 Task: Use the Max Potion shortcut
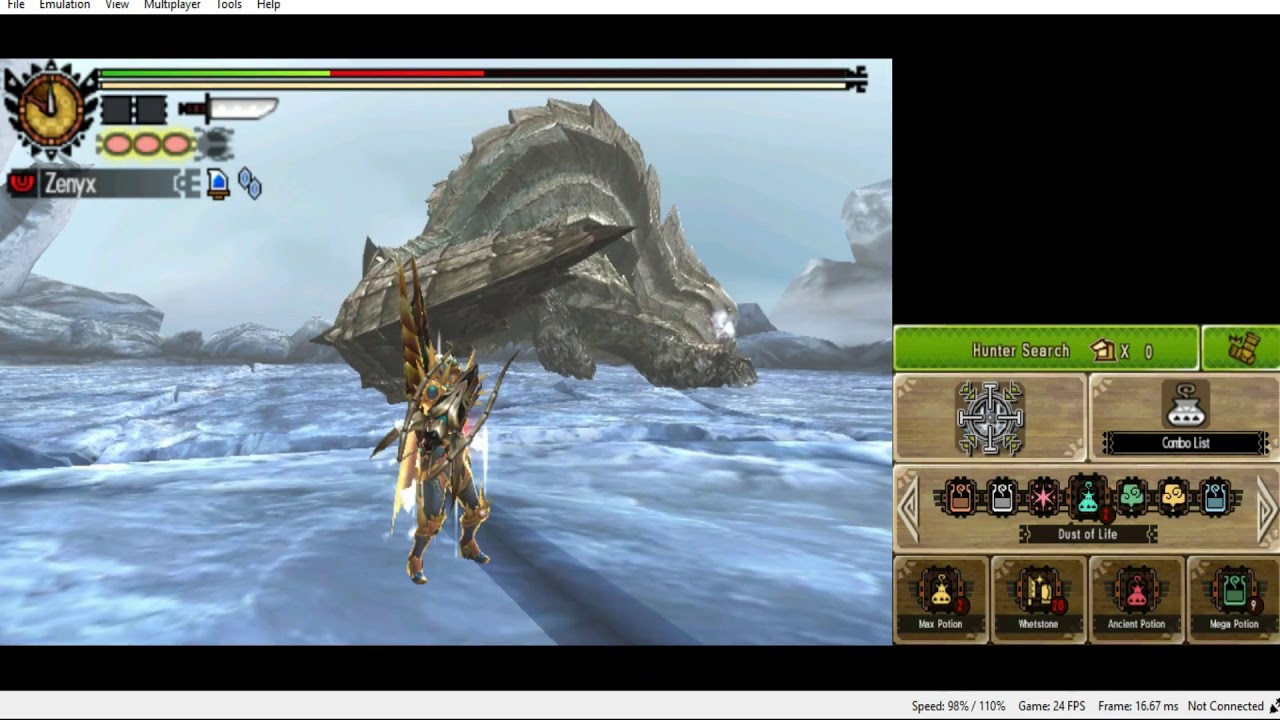point(940,598)
